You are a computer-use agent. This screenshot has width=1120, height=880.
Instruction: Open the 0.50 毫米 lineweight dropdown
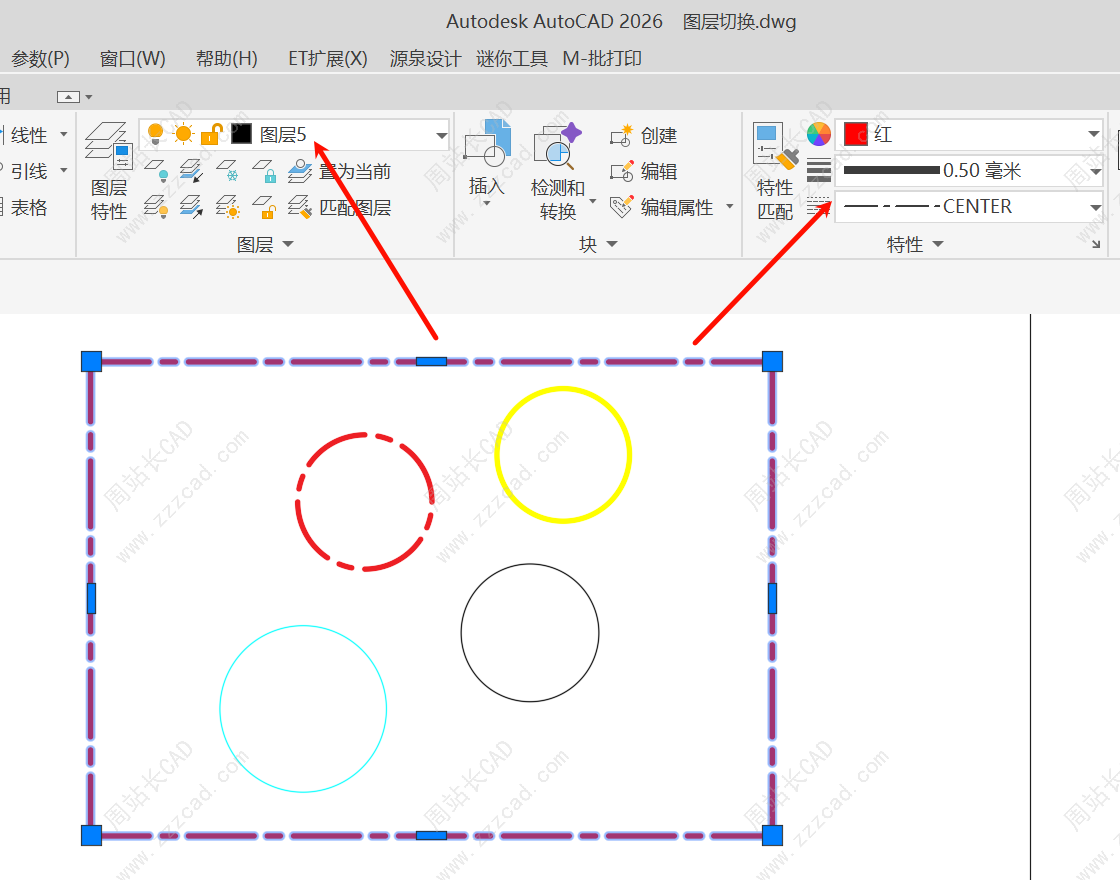click(1093, 172)
